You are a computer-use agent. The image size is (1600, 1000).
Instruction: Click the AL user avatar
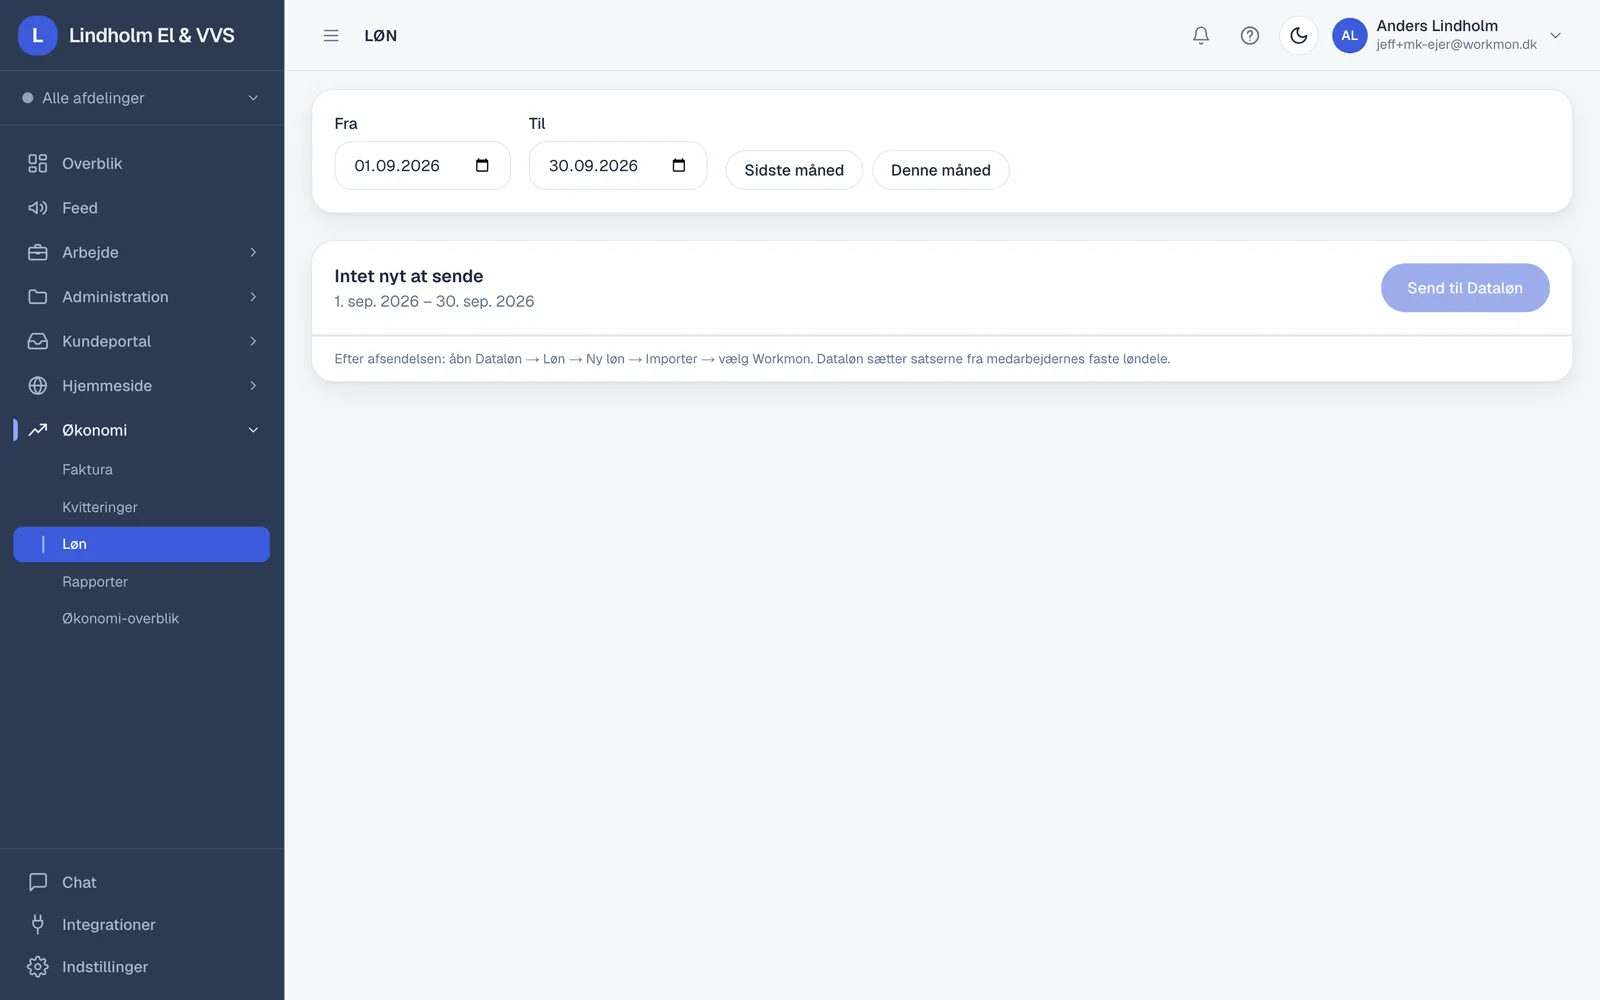1349,36
